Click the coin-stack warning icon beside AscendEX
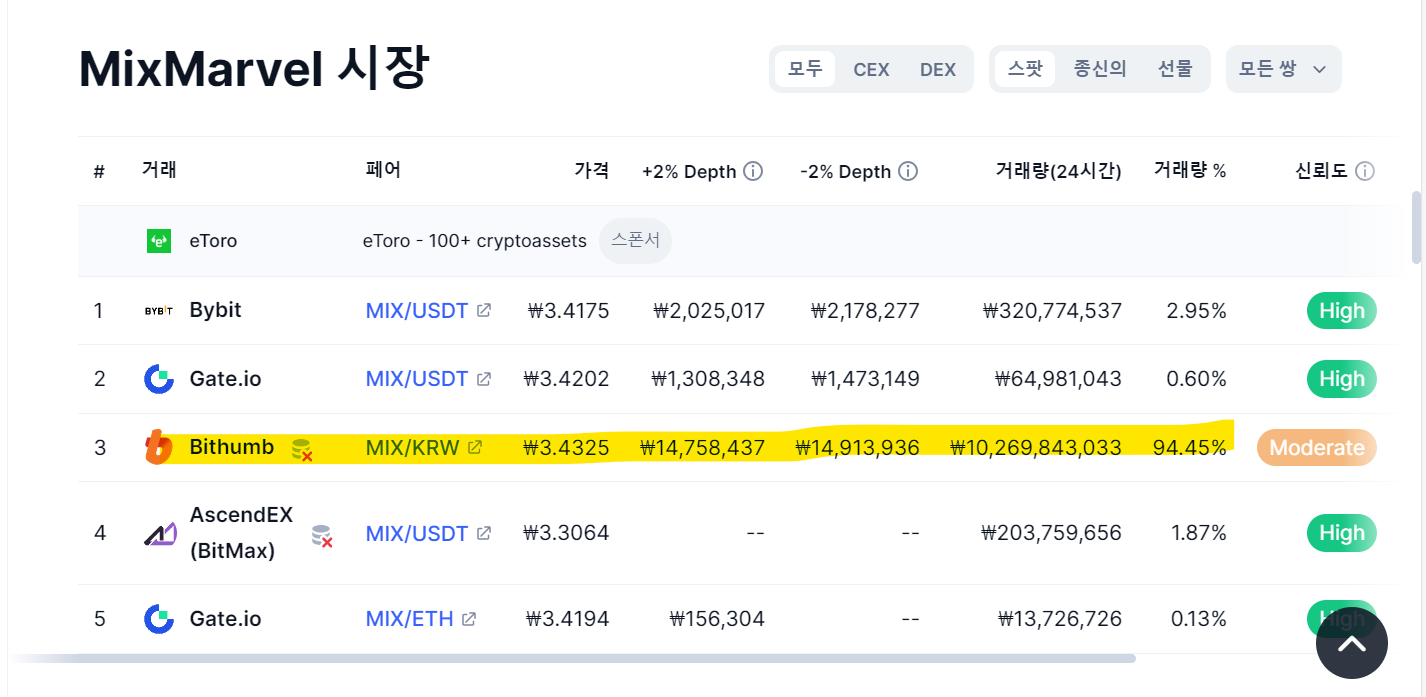This screenshot has height=697, width=1426. tap(321, 536)
